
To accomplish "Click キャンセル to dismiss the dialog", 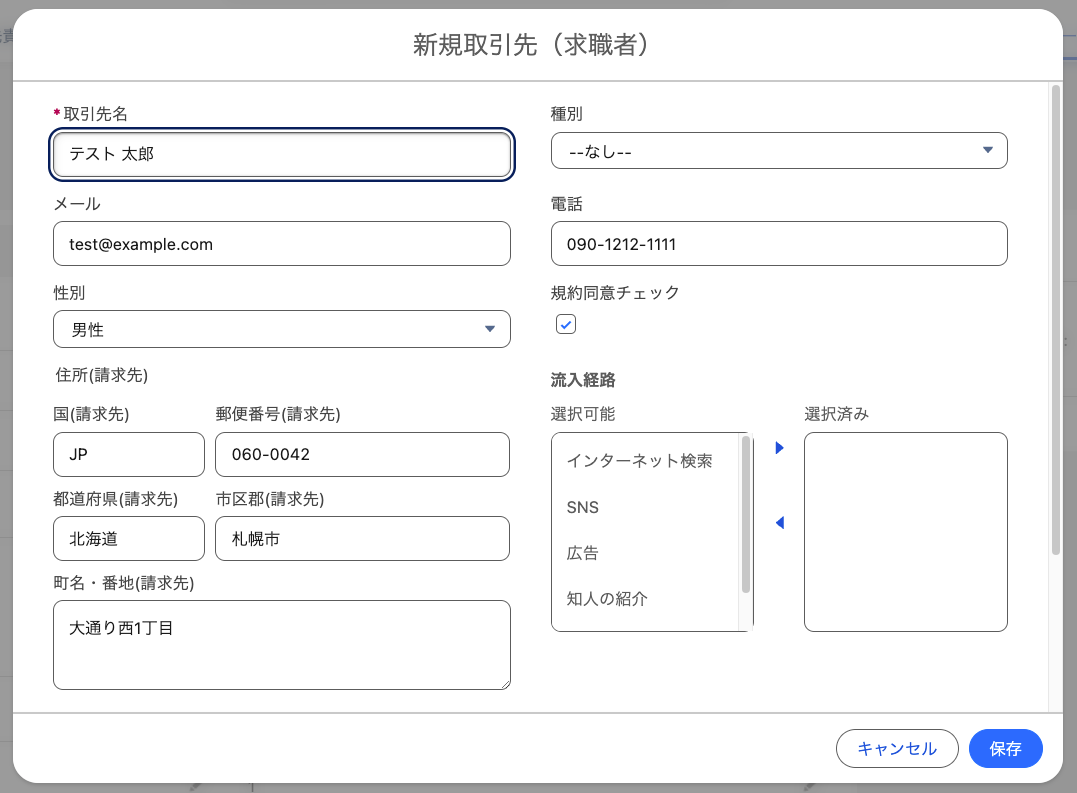I will (x=897, y=748).
